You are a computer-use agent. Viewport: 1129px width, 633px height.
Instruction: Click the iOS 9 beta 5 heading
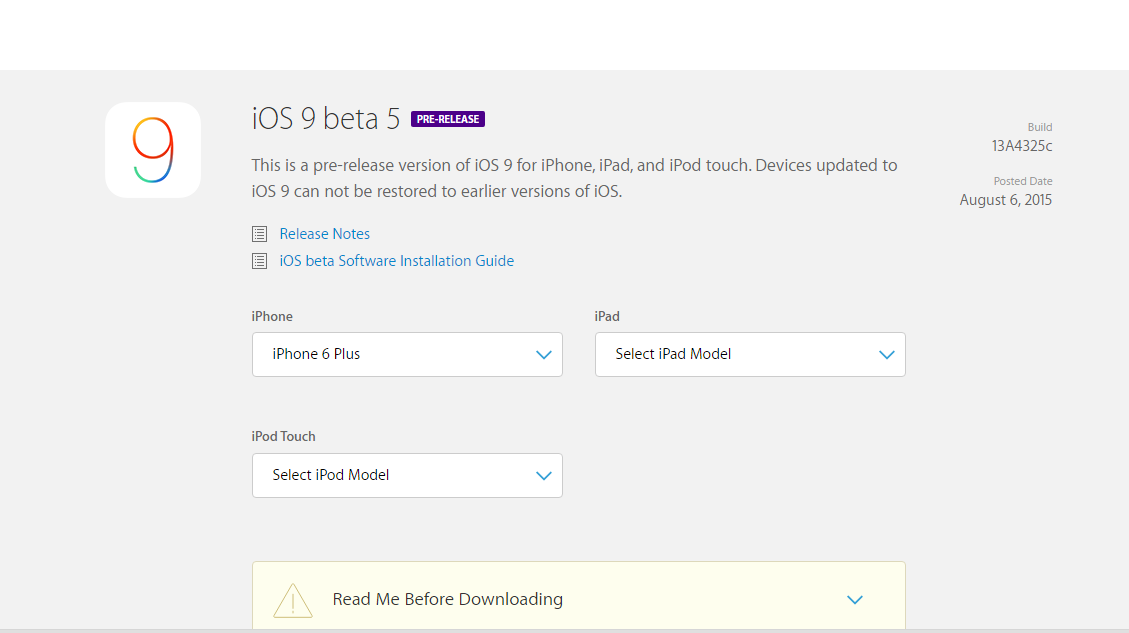click(325, 118)
